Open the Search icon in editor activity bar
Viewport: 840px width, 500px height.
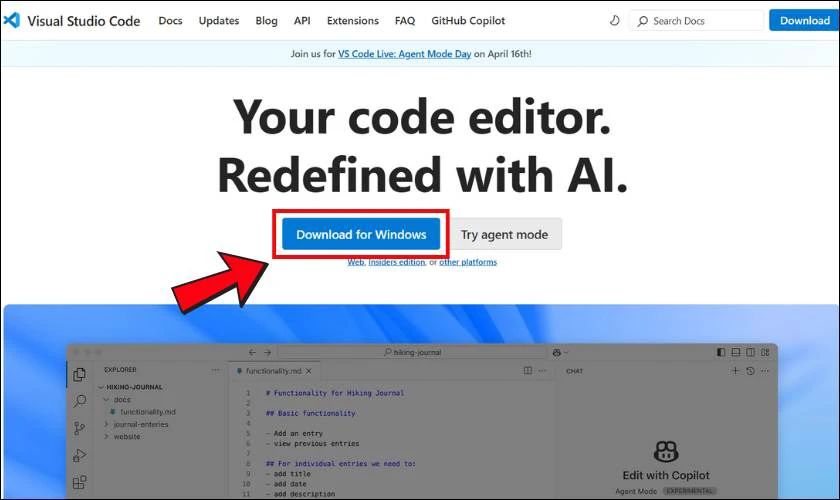(x=80, y=401)
